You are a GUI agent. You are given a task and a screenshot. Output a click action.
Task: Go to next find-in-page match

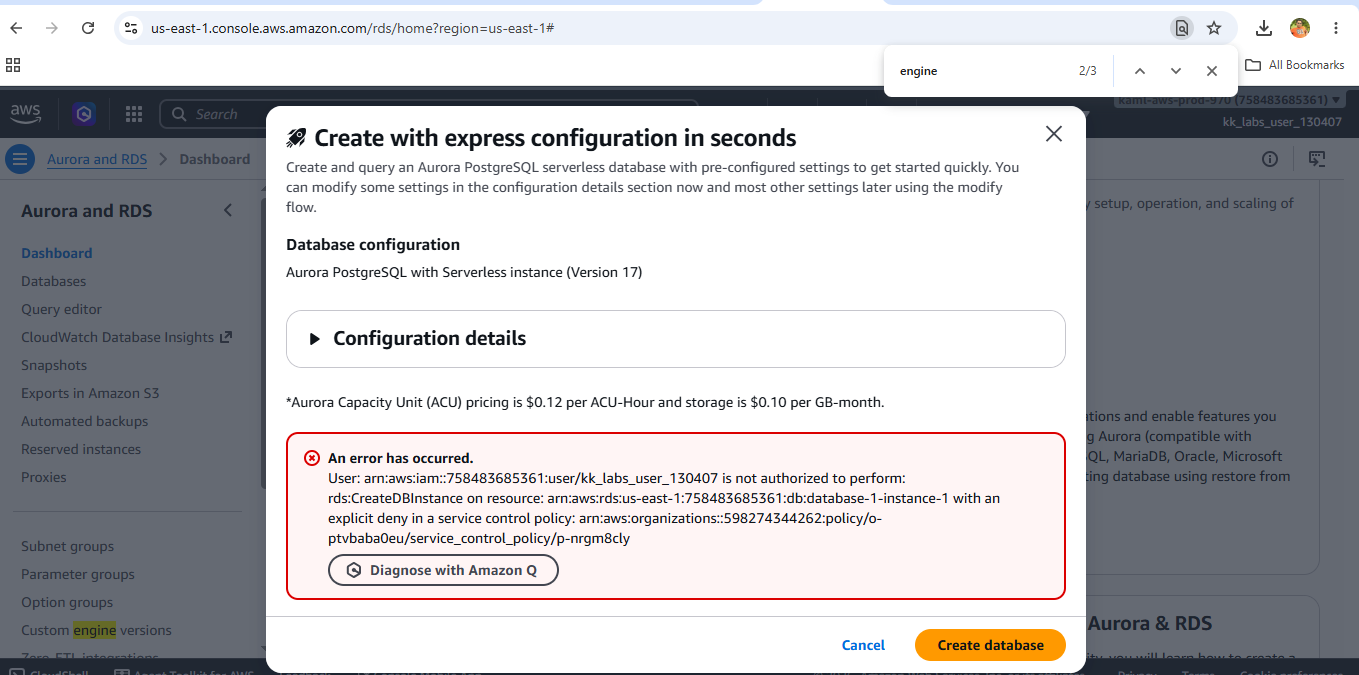click(1176, 71)
